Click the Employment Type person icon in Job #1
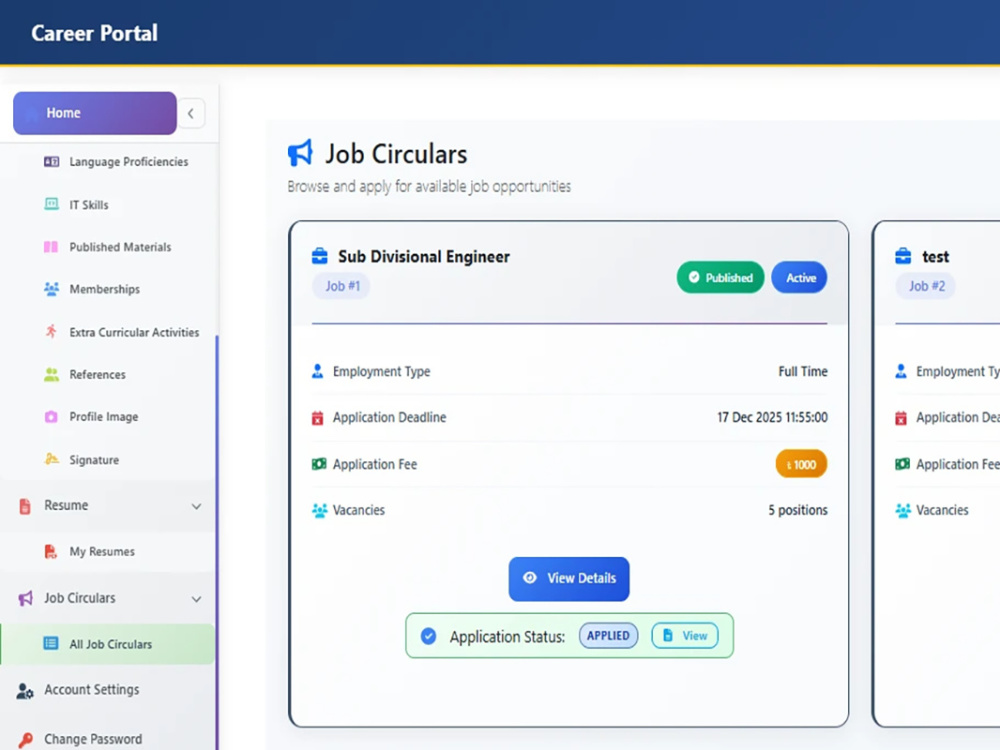 317,371
